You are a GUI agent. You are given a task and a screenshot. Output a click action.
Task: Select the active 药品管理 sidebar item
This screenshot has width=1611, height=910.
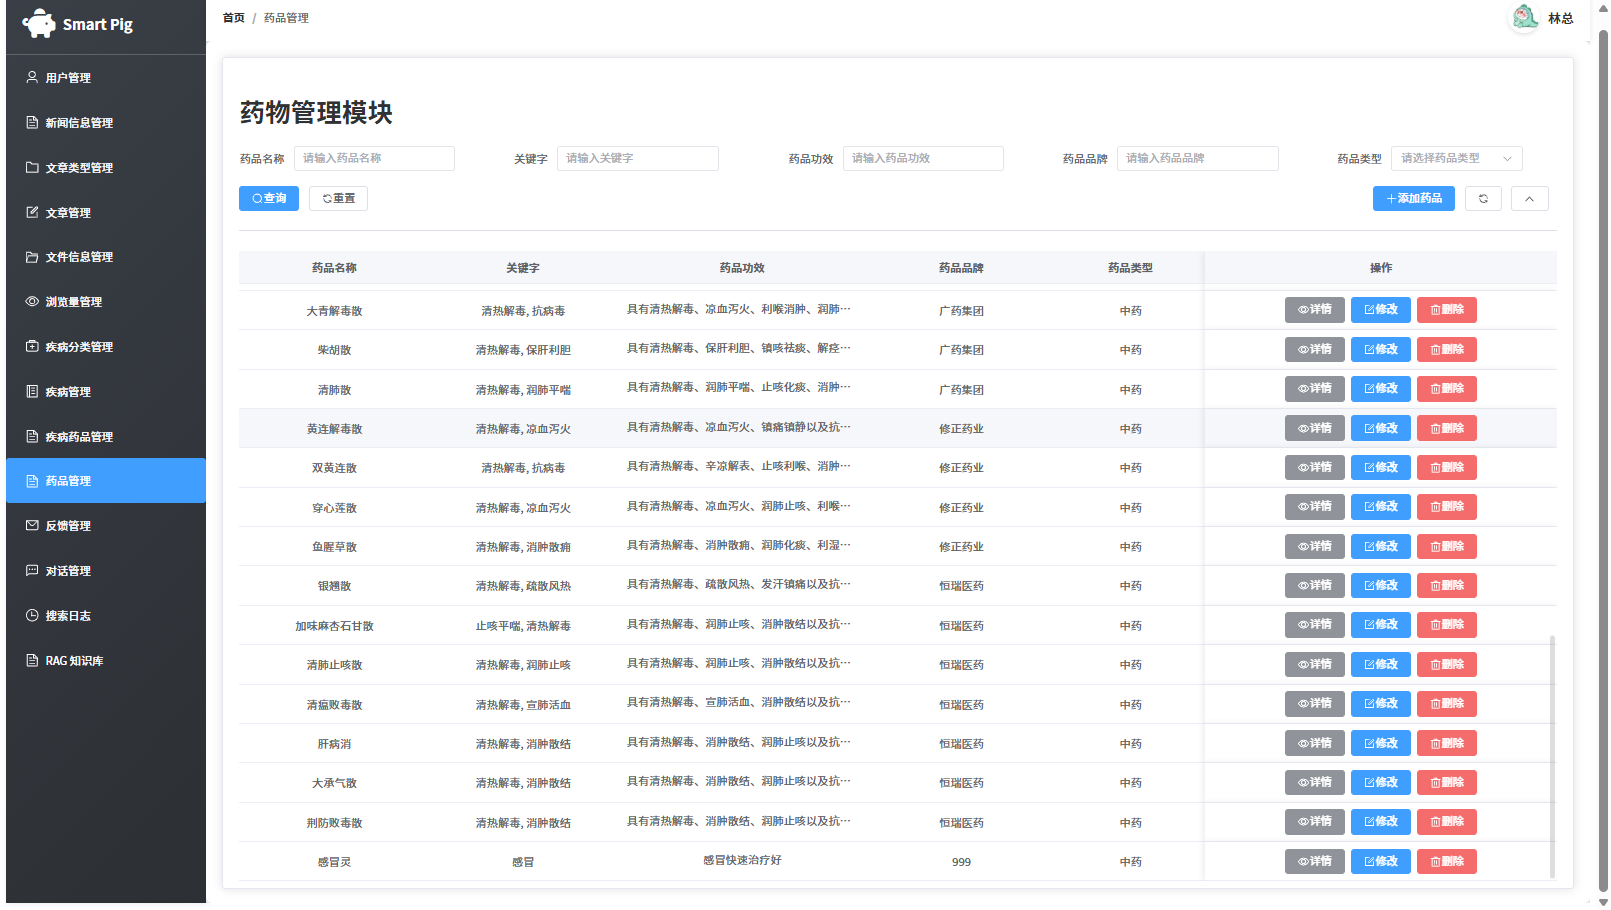coord(106,481)
